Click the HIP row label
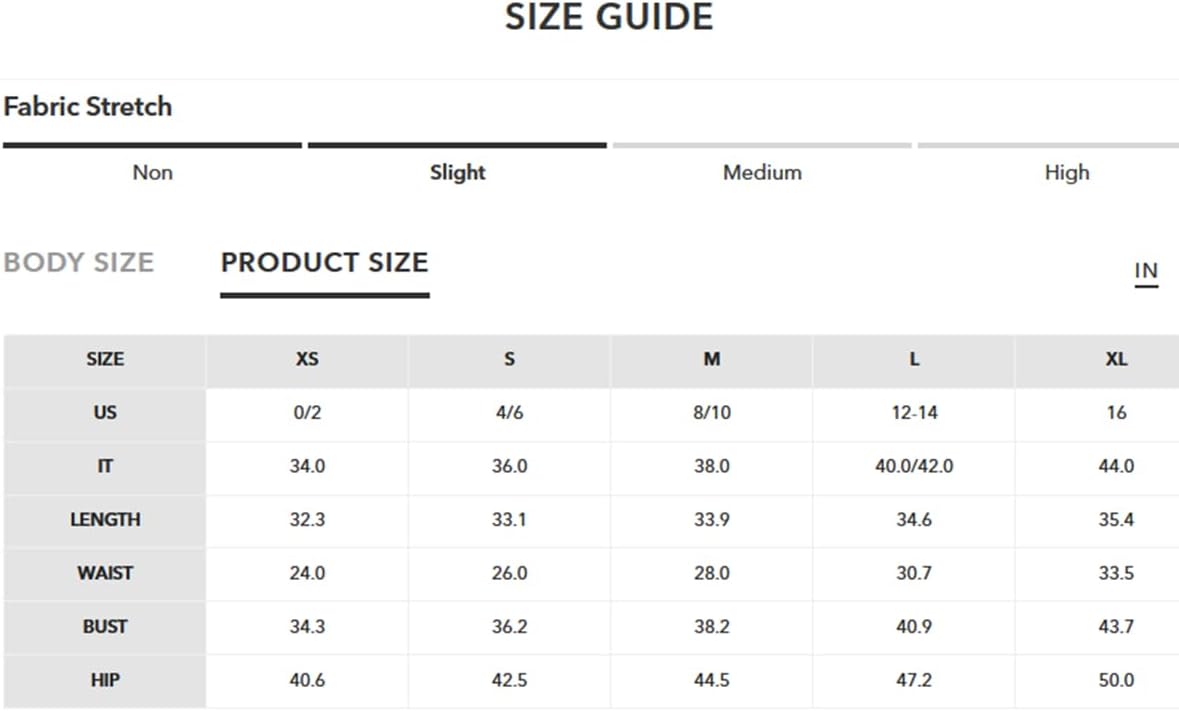 [x=105, y=680]
